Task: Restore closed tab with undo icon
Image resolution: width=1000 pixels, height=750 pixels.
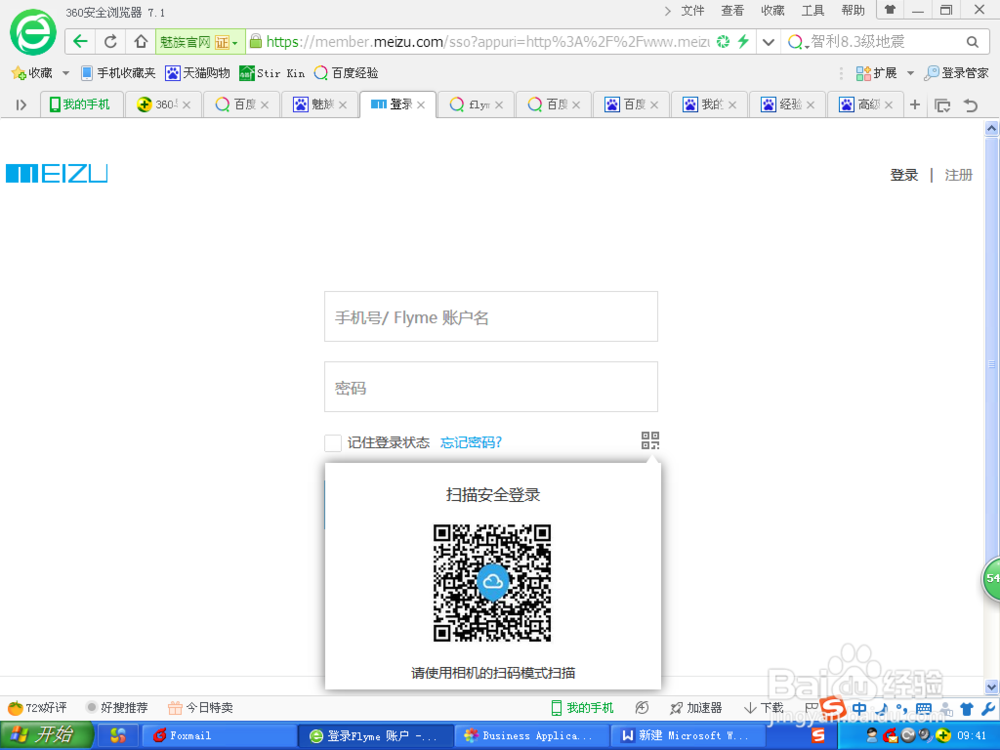Action: [971, 105]
